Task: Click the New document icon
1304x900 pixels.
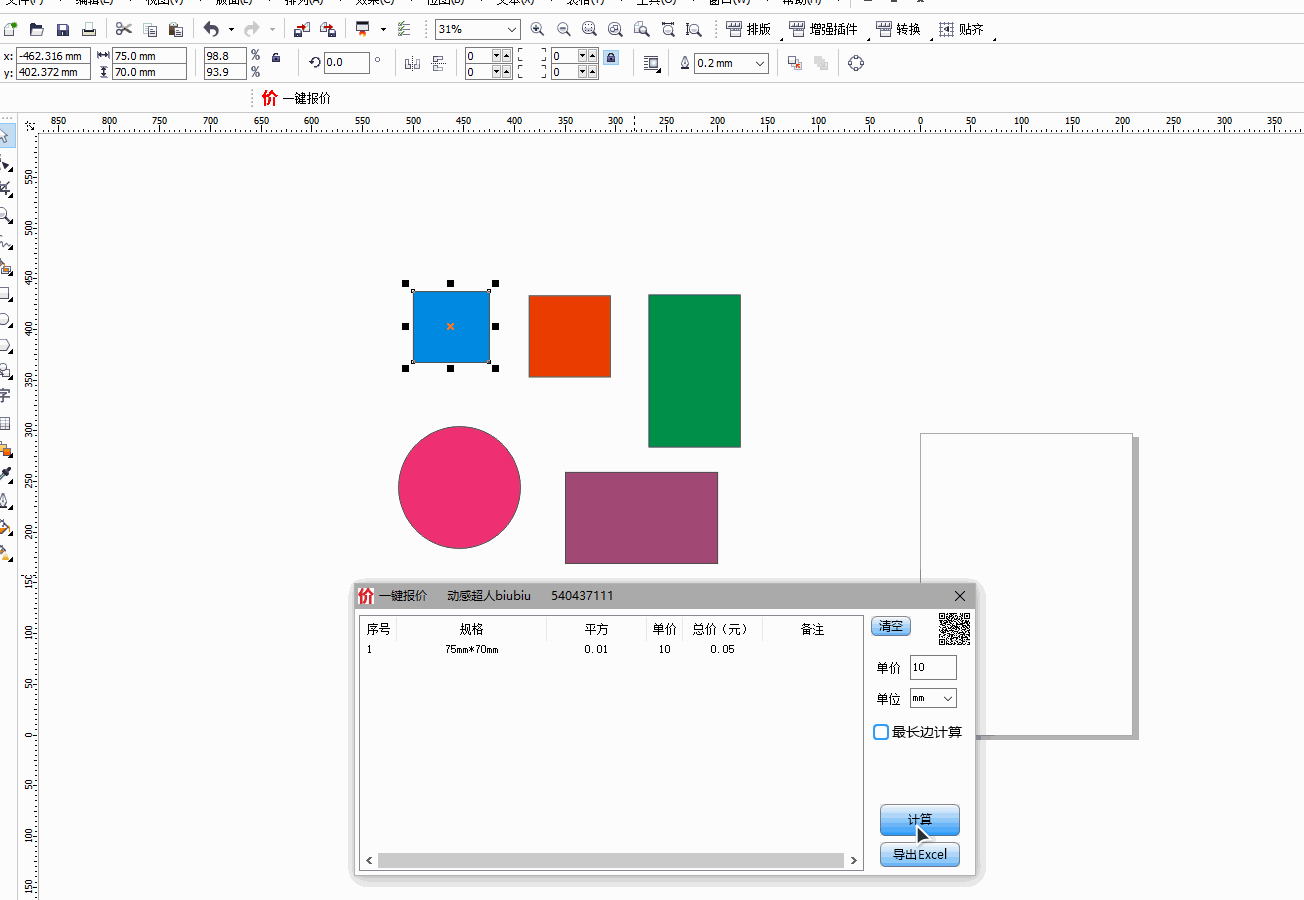Action: (x=10, y=30)
